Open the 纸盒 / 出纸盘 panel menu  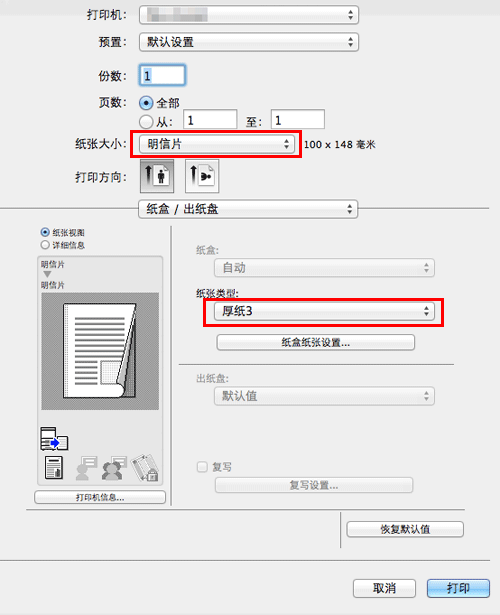coord(248,209)
